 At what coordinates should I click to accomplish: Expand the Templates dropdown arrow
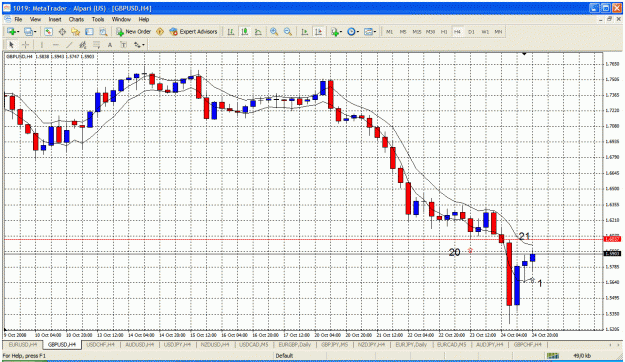click(375, 32)
